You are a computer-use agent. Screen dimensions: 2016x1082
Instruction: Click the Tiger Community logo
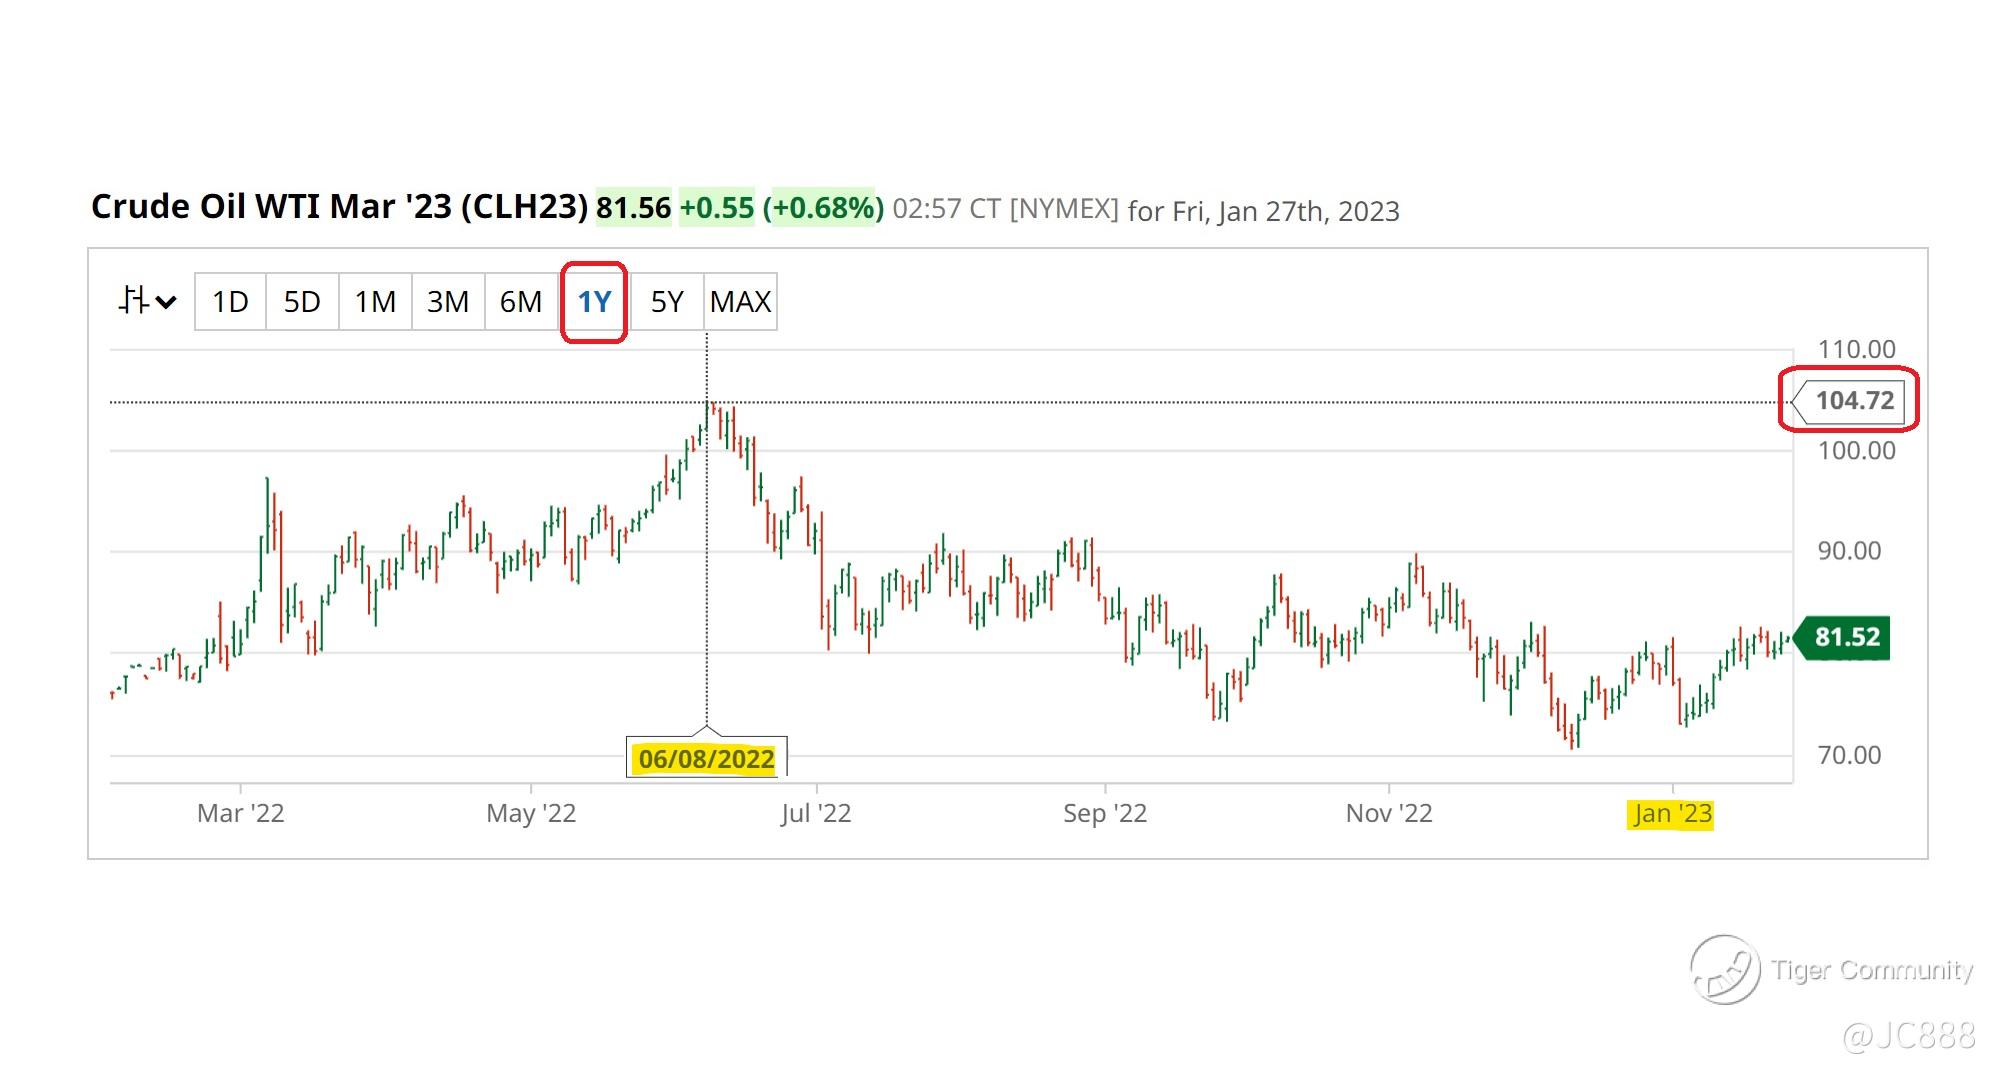point(1725,969)
